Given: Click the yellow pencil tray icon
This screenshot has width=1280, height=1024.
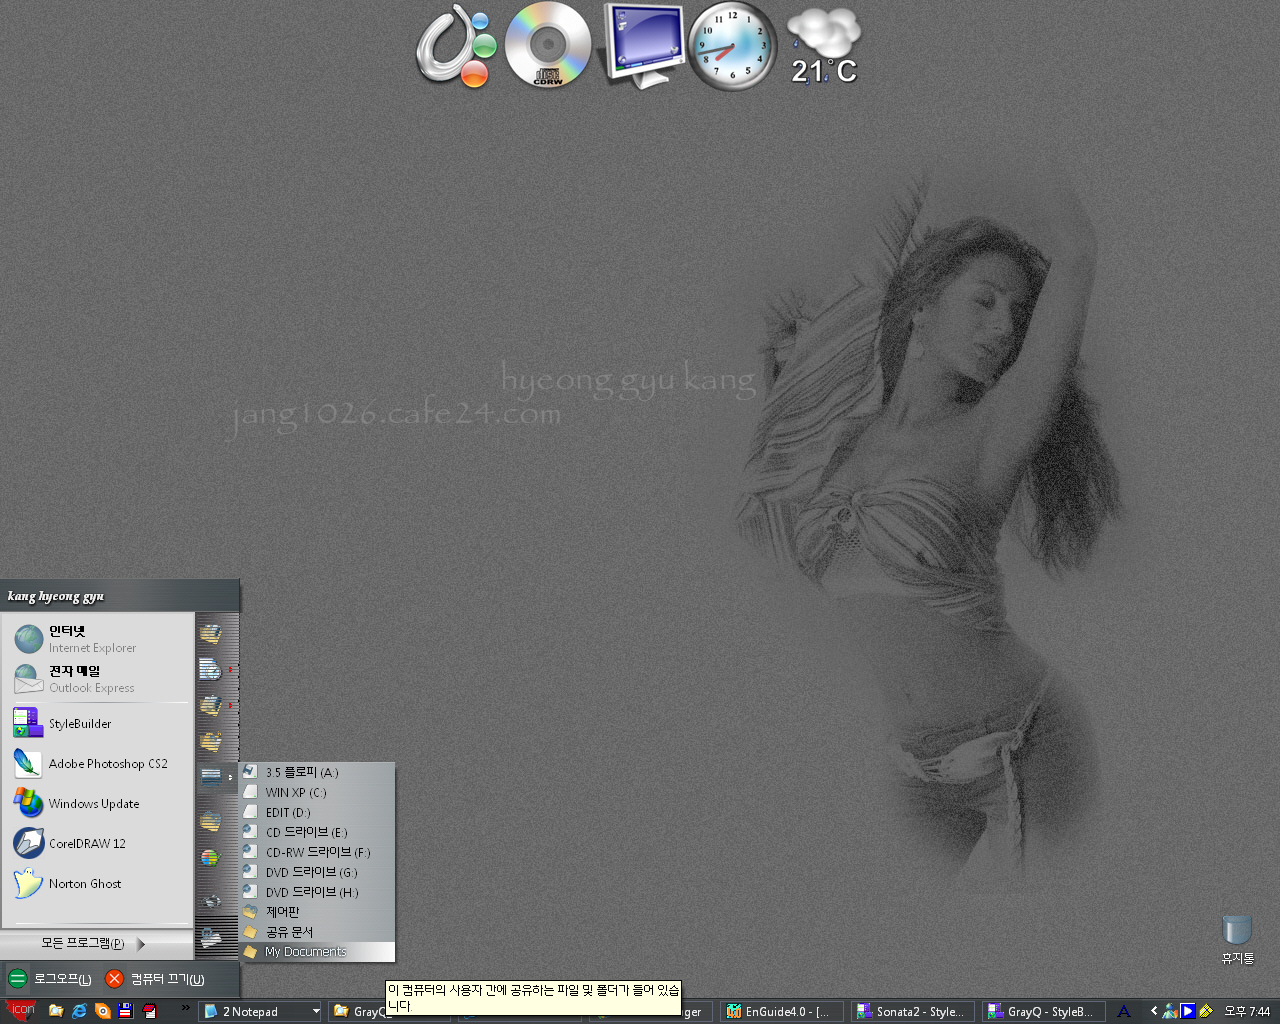Looking at the screenshot, I should [x=1206, y=1011].
